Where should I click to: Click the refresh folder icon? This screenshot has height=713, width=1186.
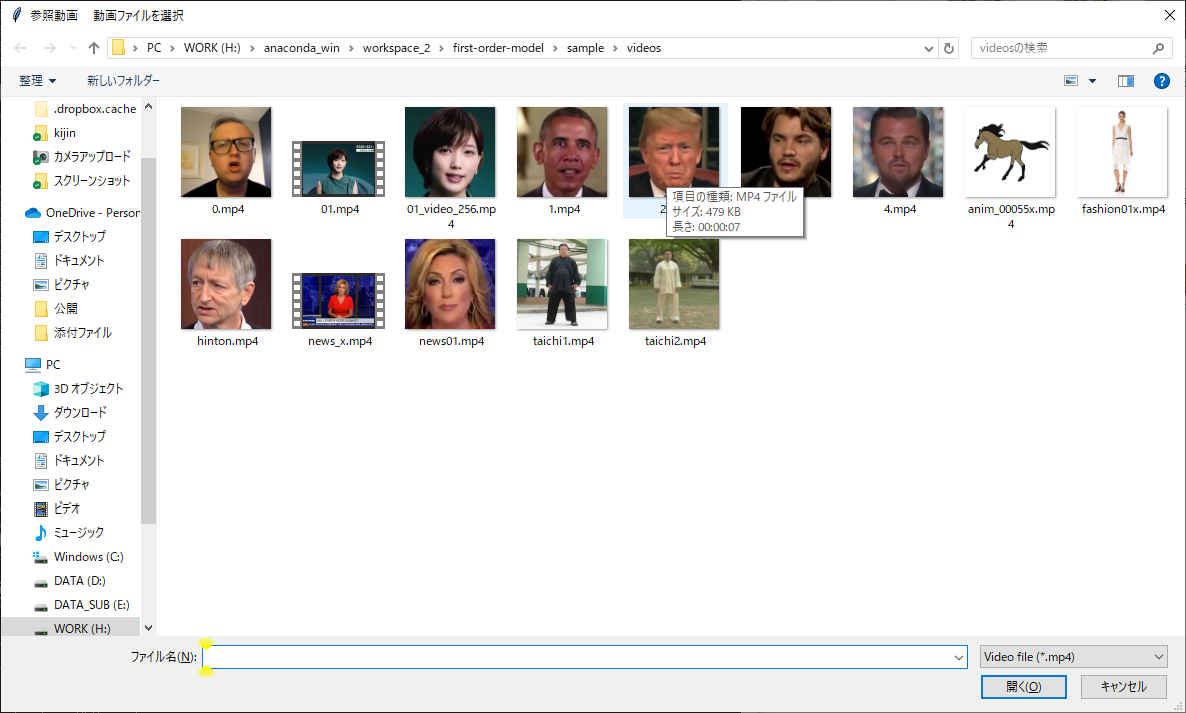[x=949, y=48]
